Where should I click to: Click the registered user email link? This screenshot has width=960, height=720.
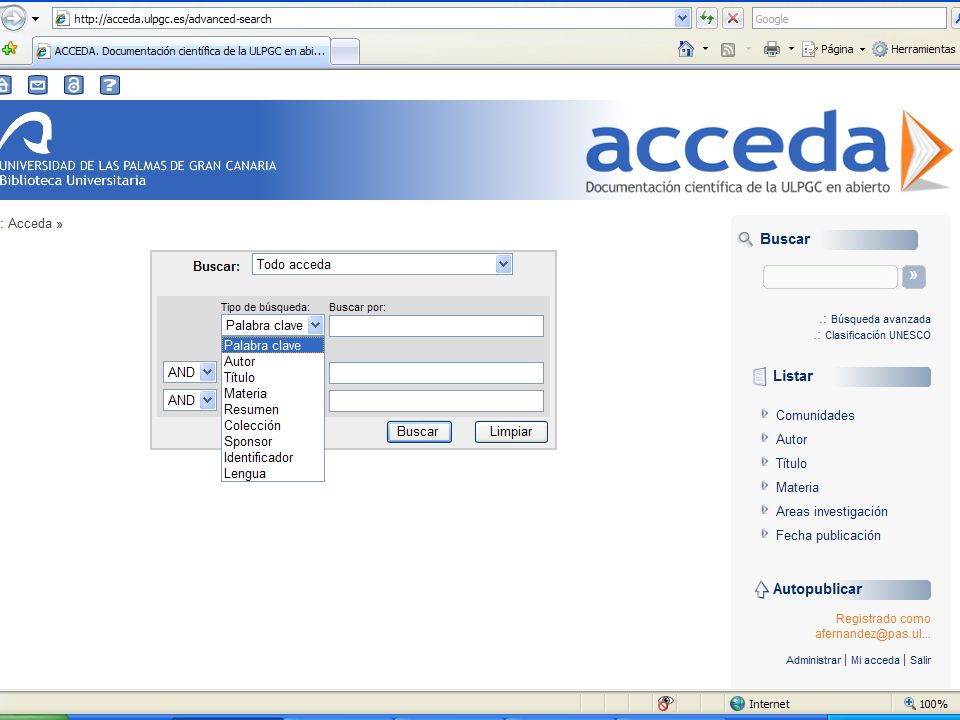coord(872,634)
